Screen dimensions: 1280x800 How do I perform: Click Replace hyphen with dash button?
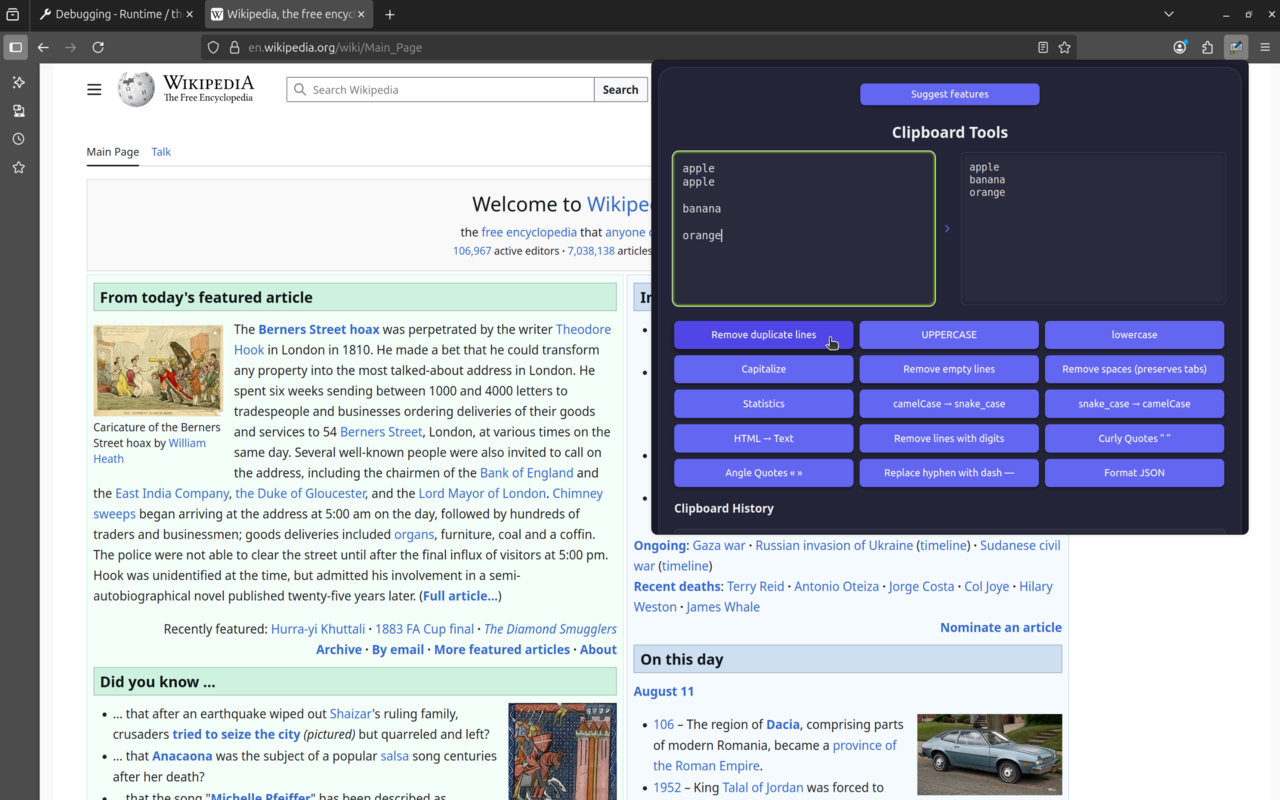(x=949, y=473)
